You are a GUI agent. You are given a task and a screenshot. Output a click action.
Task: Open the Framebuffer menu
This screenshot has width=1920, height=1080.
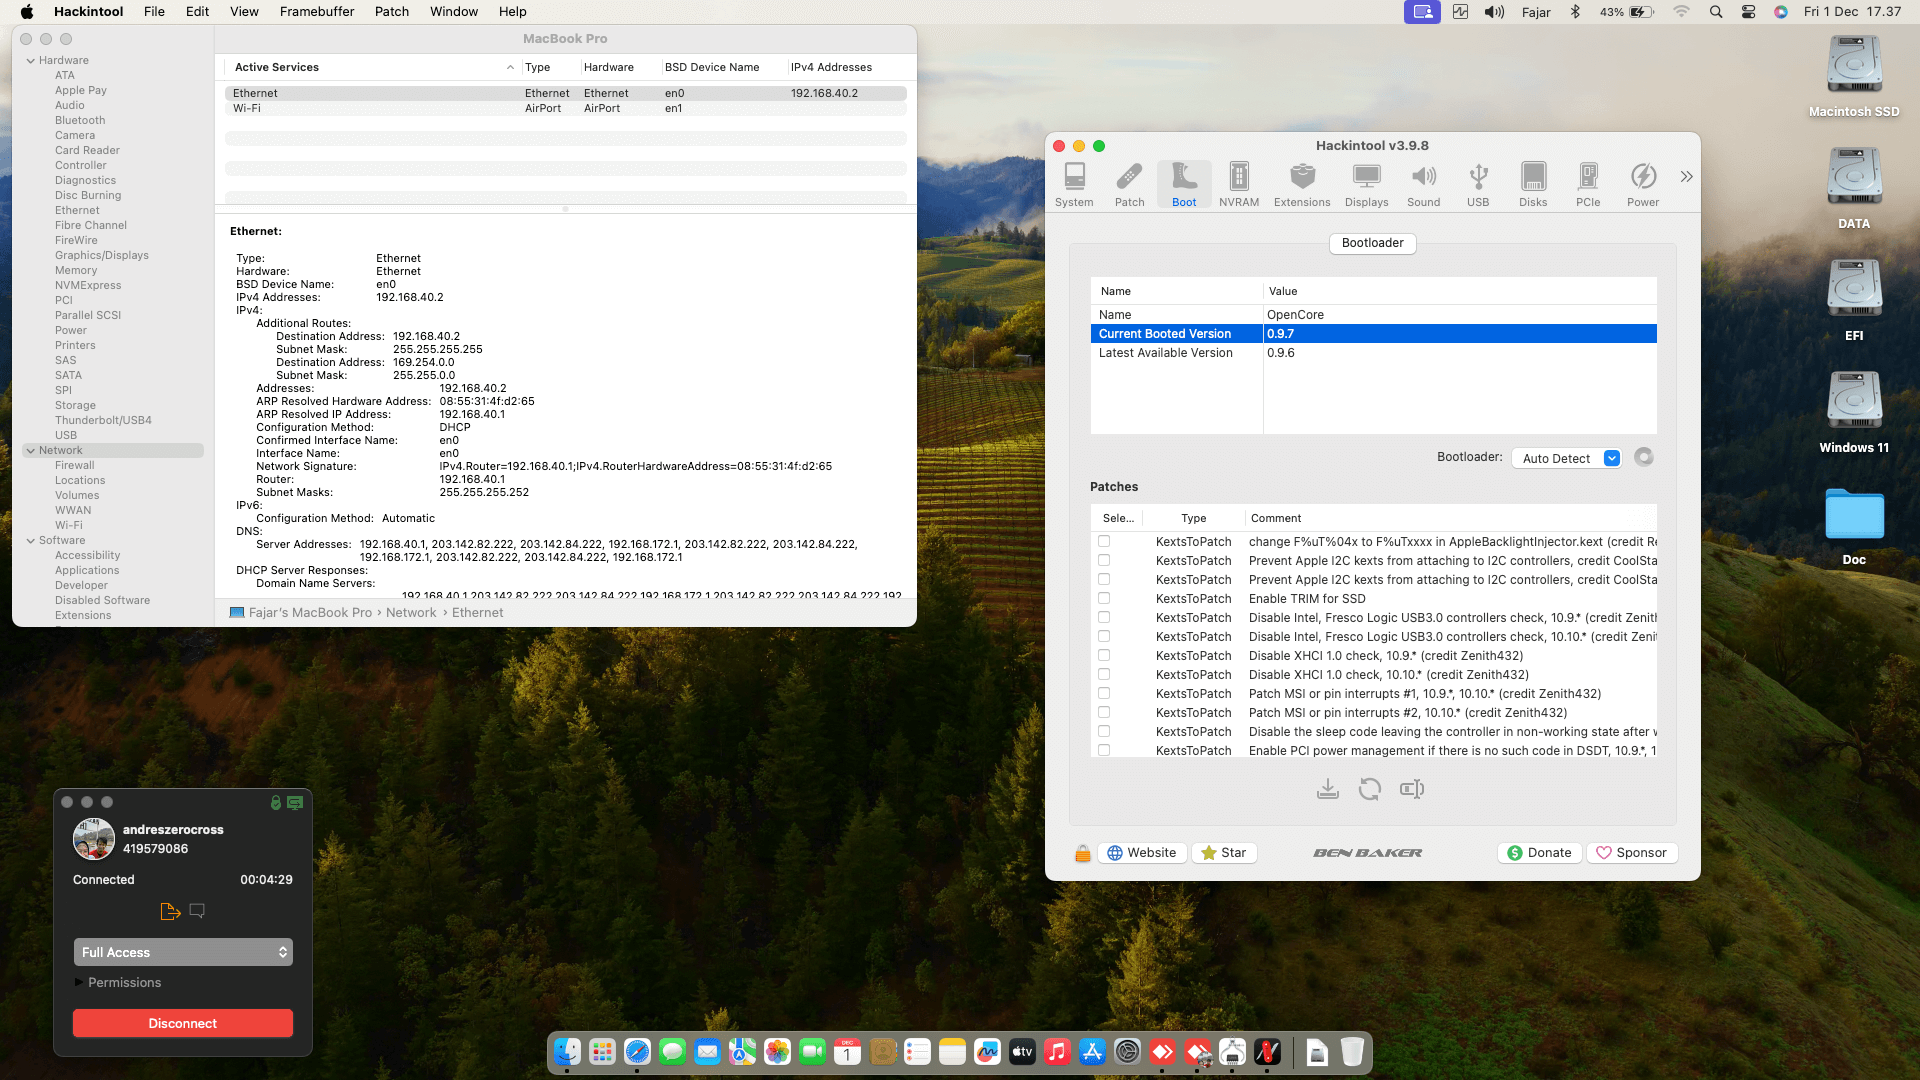click(x=316, y=11)
